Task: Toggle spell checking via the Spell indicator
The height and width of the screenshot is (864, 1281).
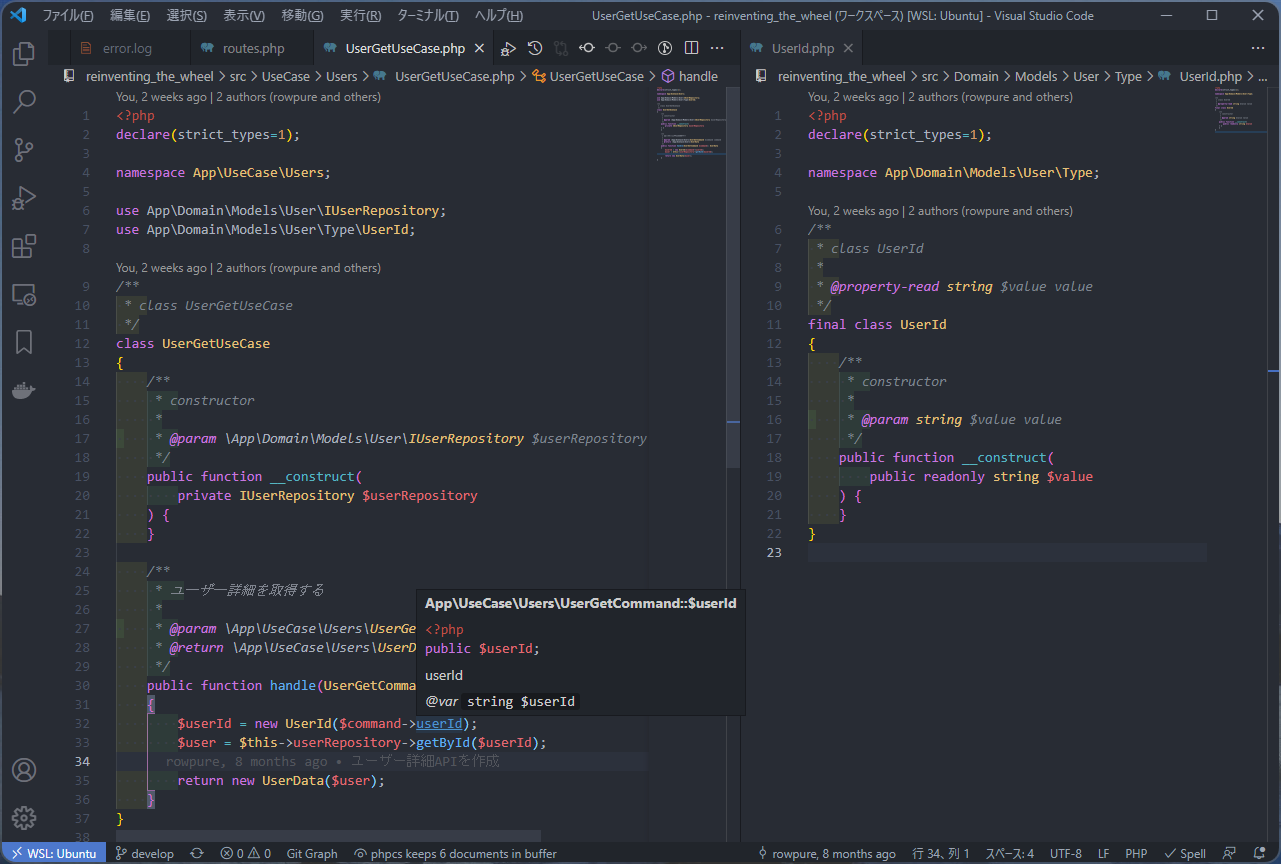Action: tap(1185, 853)
